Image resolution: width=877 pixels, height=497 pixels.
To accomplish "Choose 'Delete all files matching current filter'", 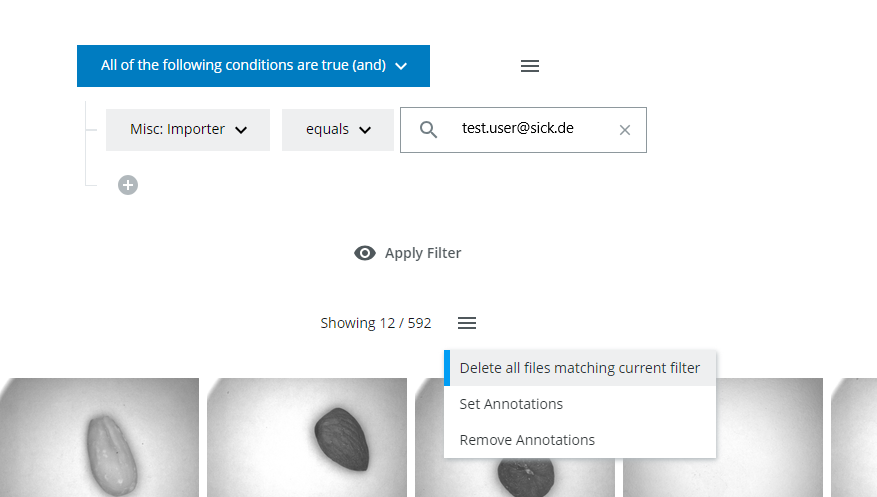I will [x=580, y=368].
